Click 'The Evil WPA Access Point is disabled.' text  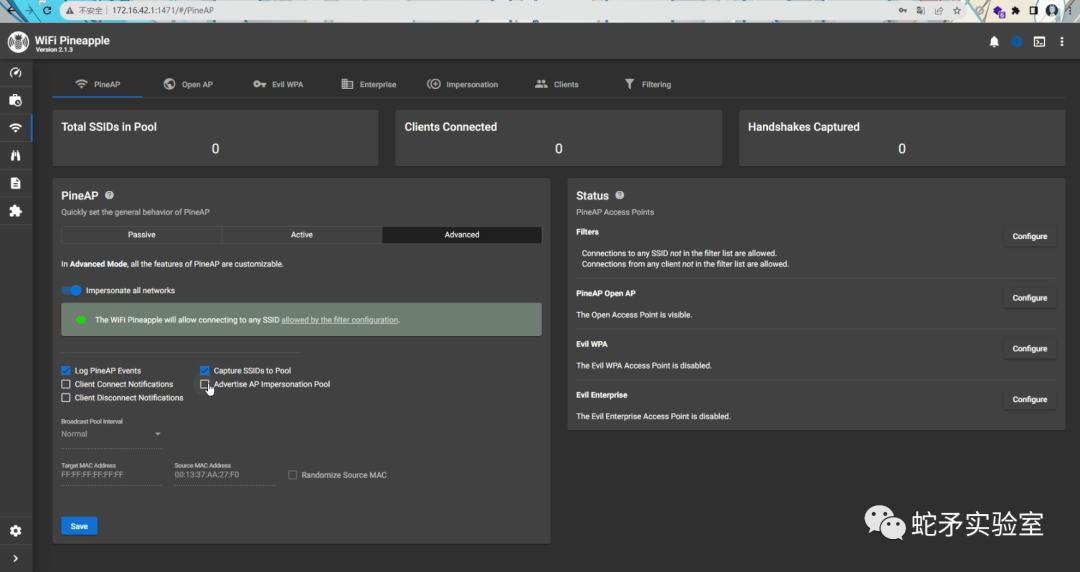click(x=643, y=366)
